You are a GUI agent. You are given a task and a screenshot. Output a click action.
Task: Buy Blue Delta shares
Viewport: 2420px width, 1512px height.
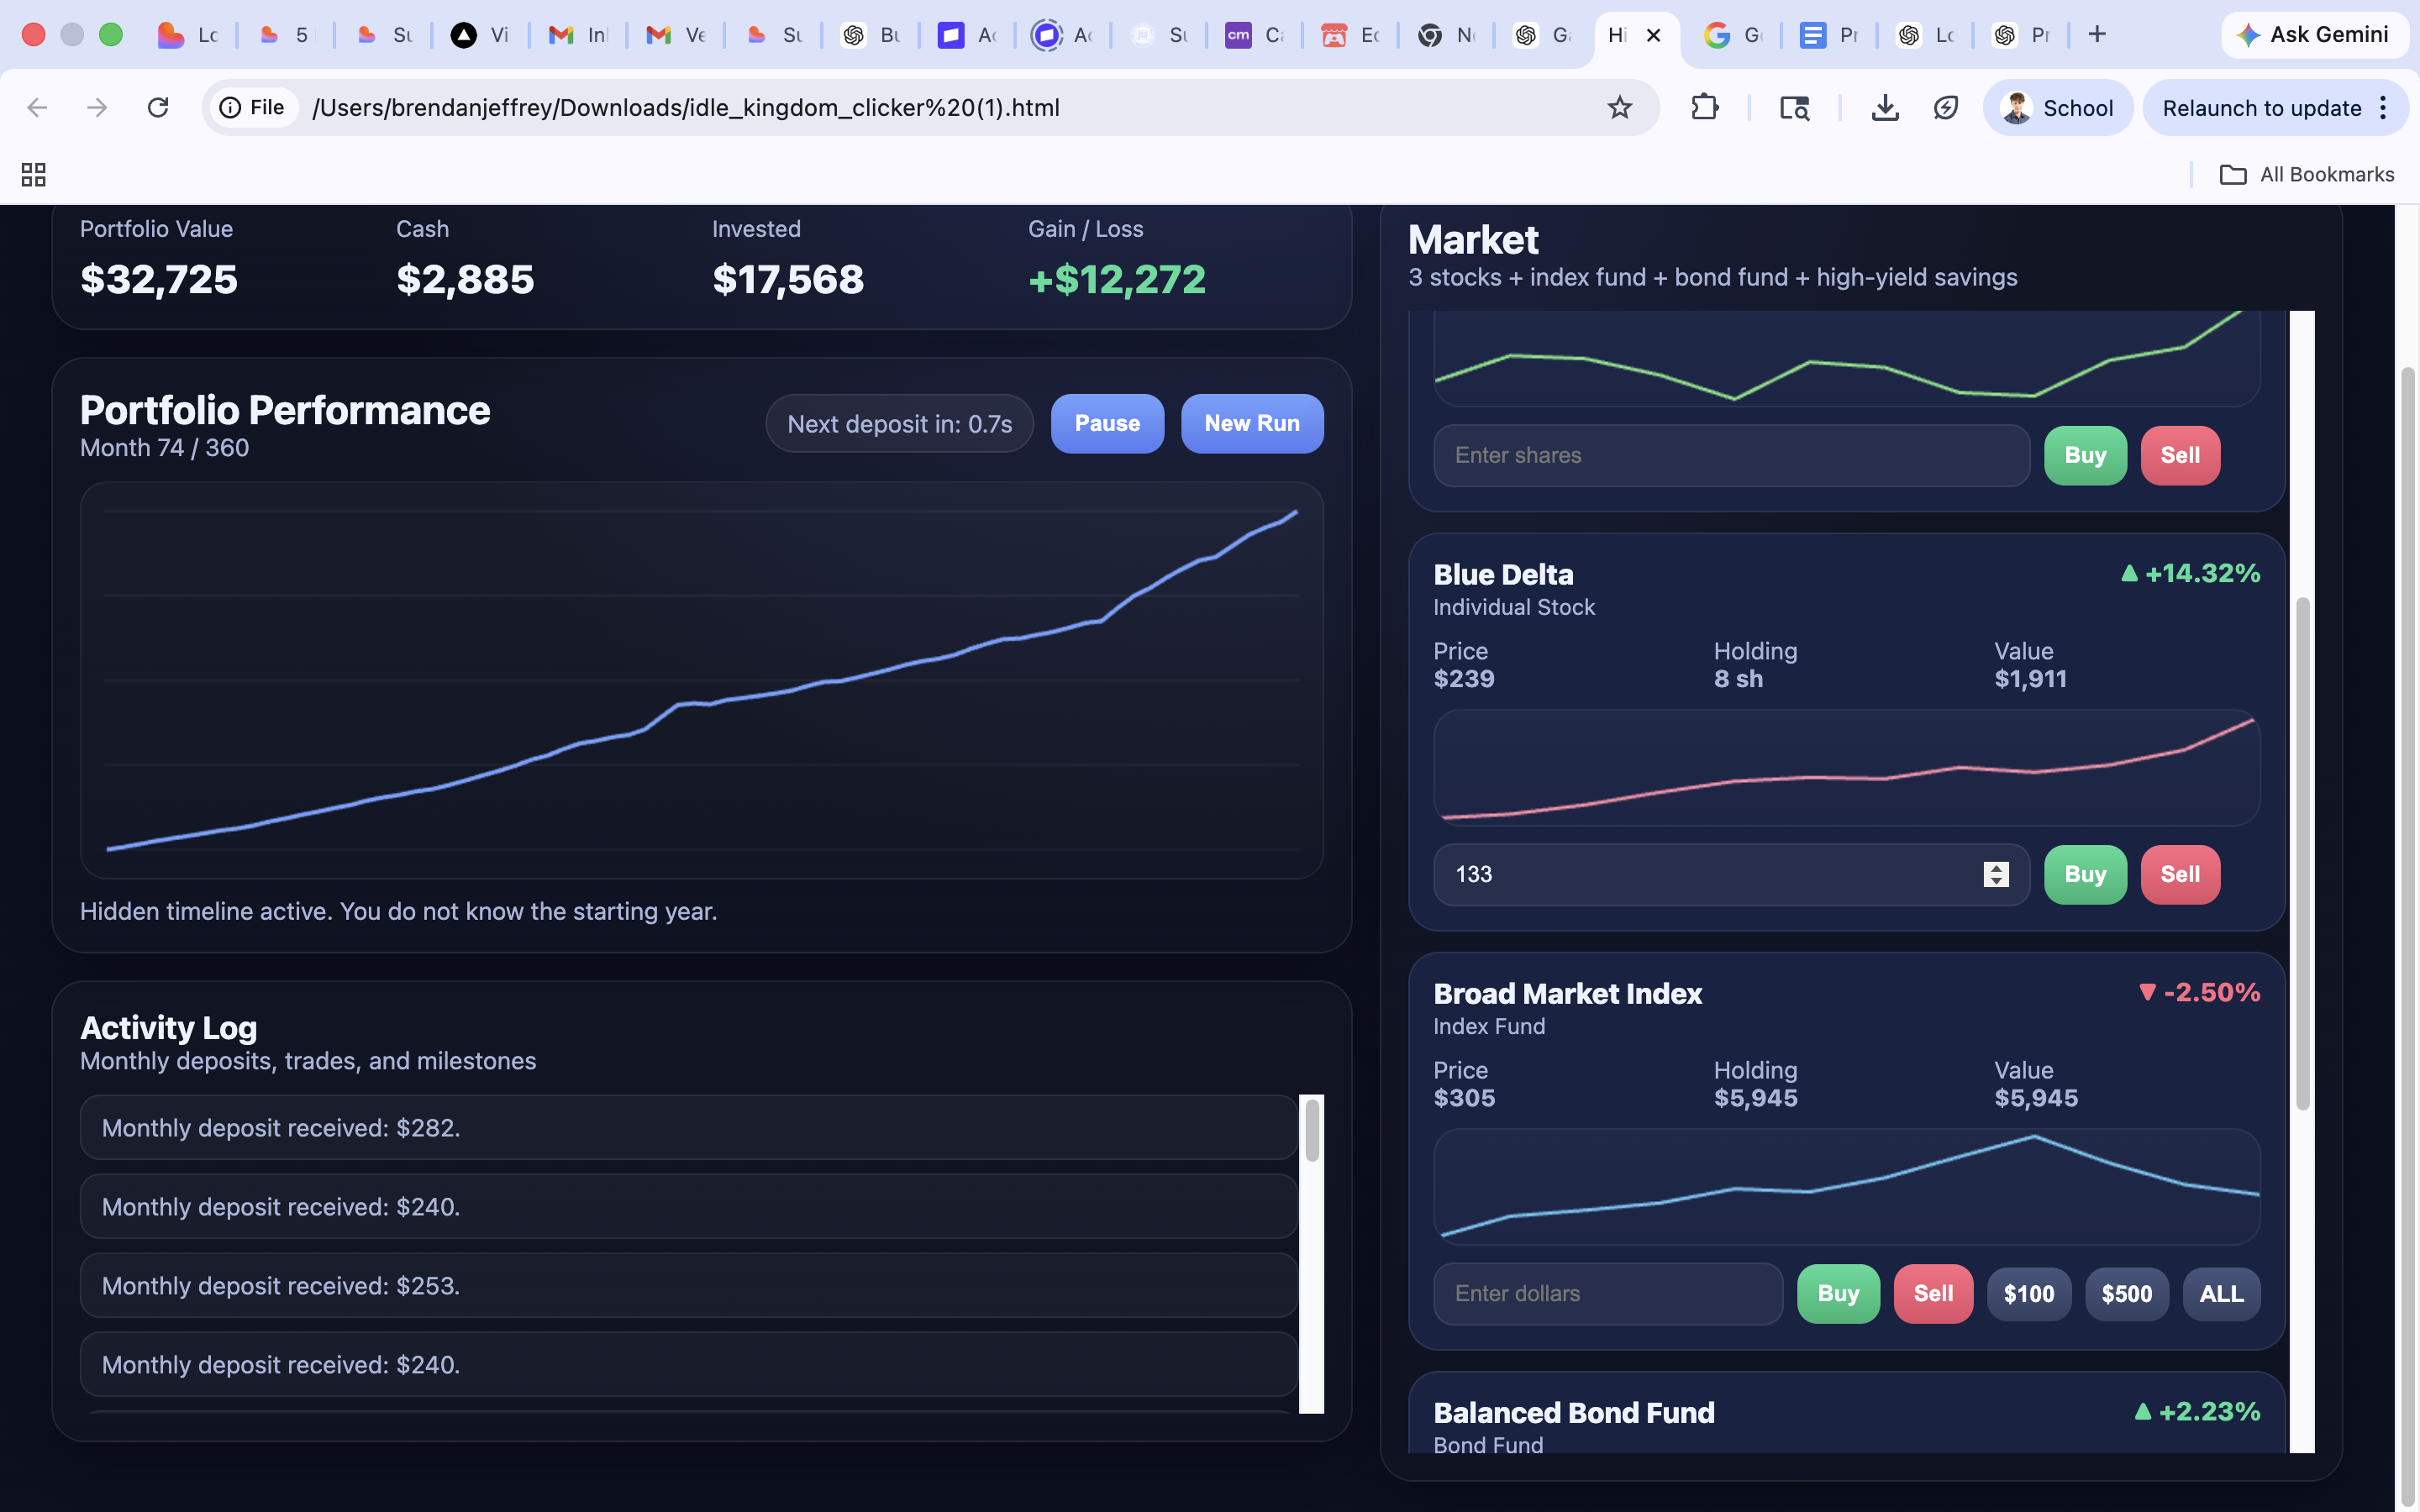click(2084, 874)
